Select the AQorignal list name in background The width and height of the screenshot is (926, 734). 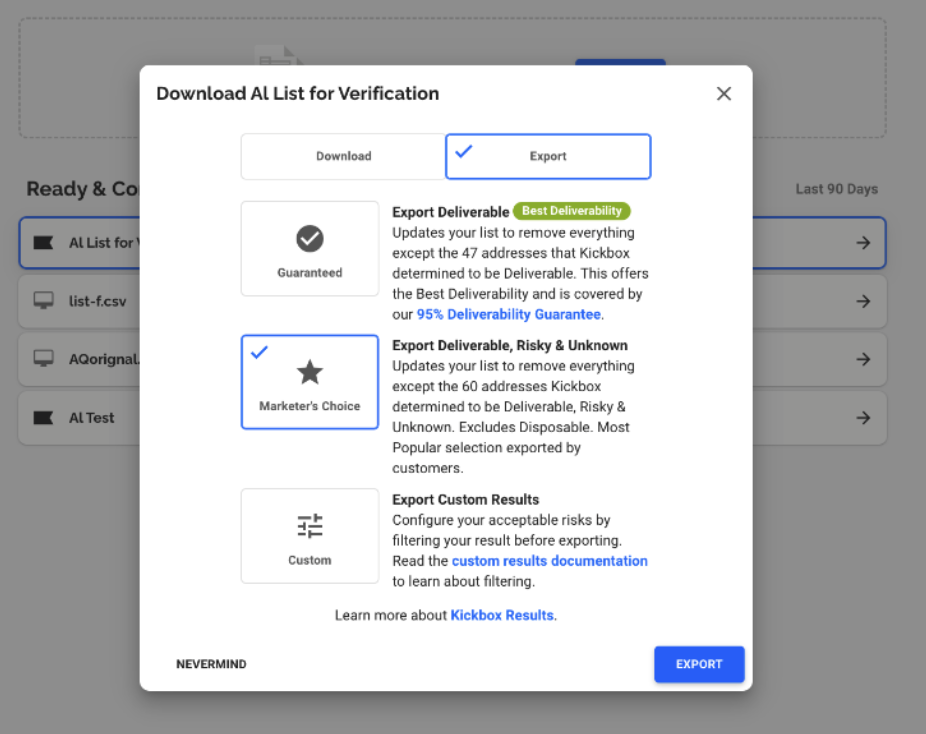pos(104,359)
